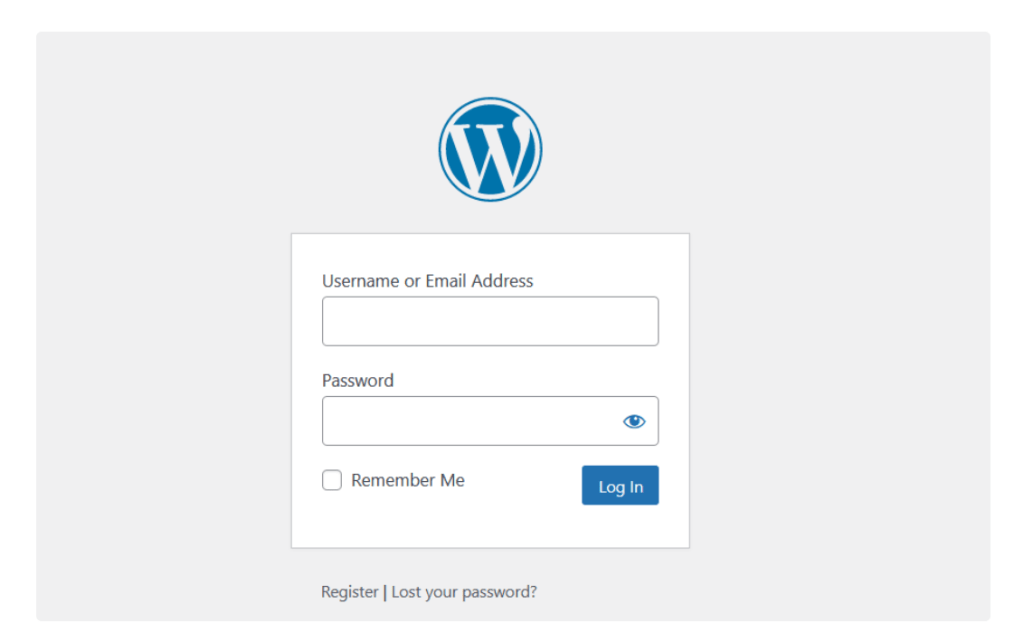
Task: Open the Register link
Action: click(349, 591)
